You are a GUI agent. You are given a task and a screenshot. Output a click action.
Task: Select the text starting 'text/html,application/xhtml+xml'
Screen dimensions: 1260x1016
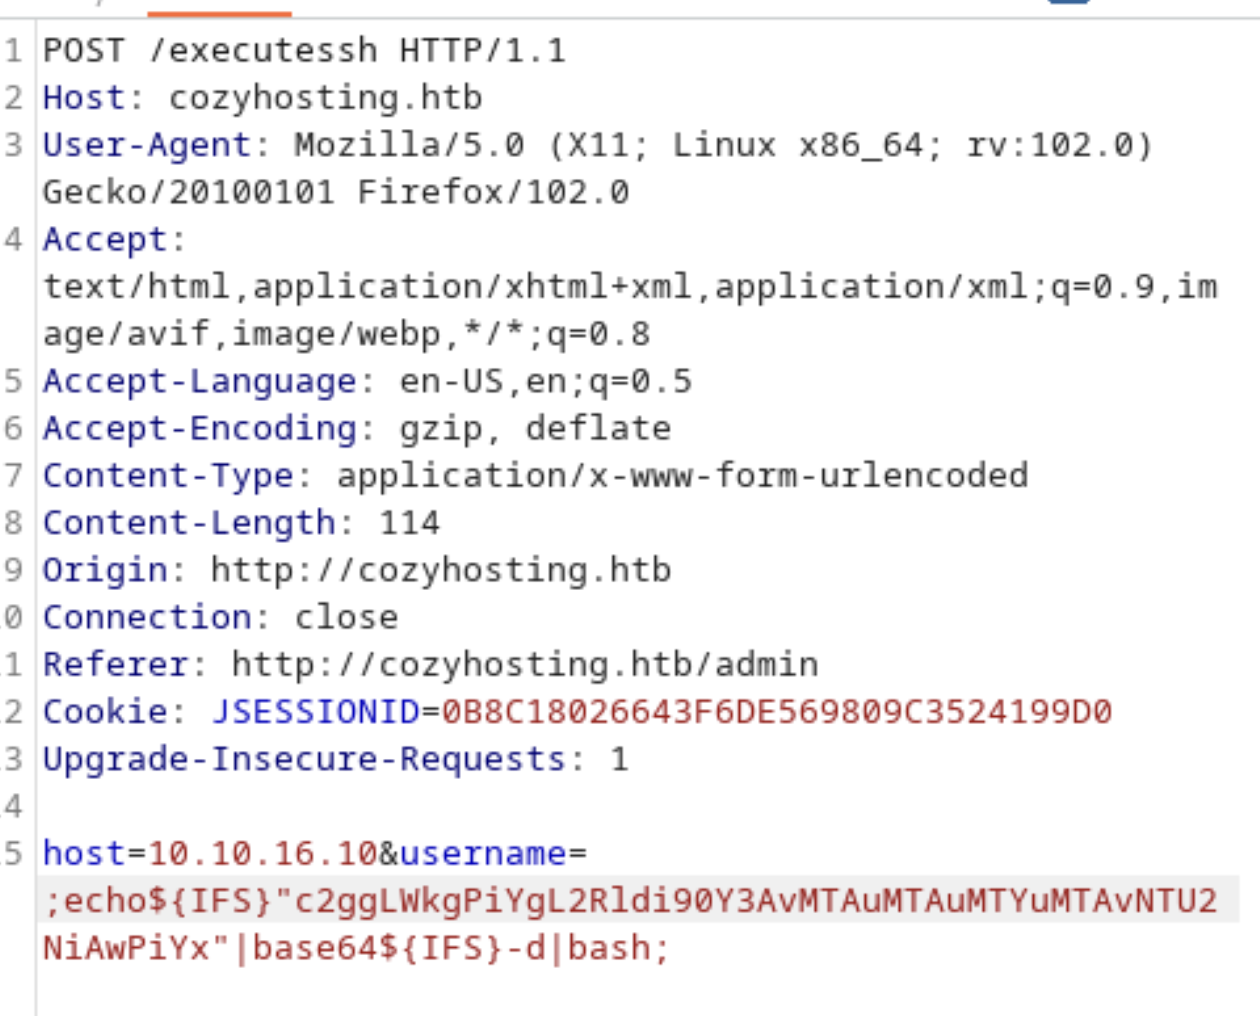(630, 287)
